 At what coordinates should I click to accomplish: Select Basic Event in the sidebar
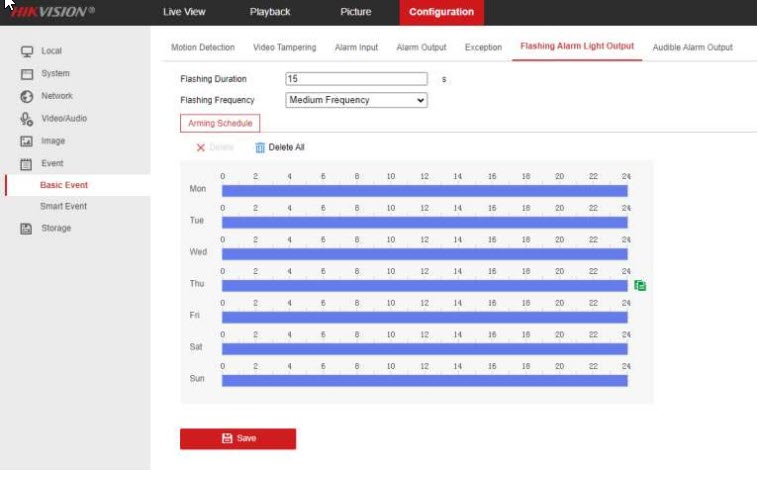[x=64, y=185]
